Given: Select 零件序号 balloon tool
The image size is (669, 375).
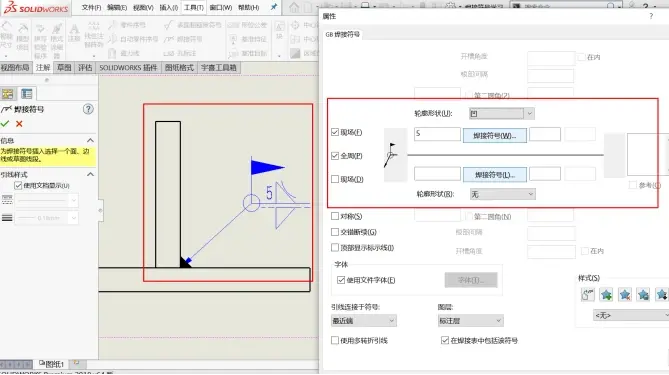Looking at the screenshot, I should (127, 25).
